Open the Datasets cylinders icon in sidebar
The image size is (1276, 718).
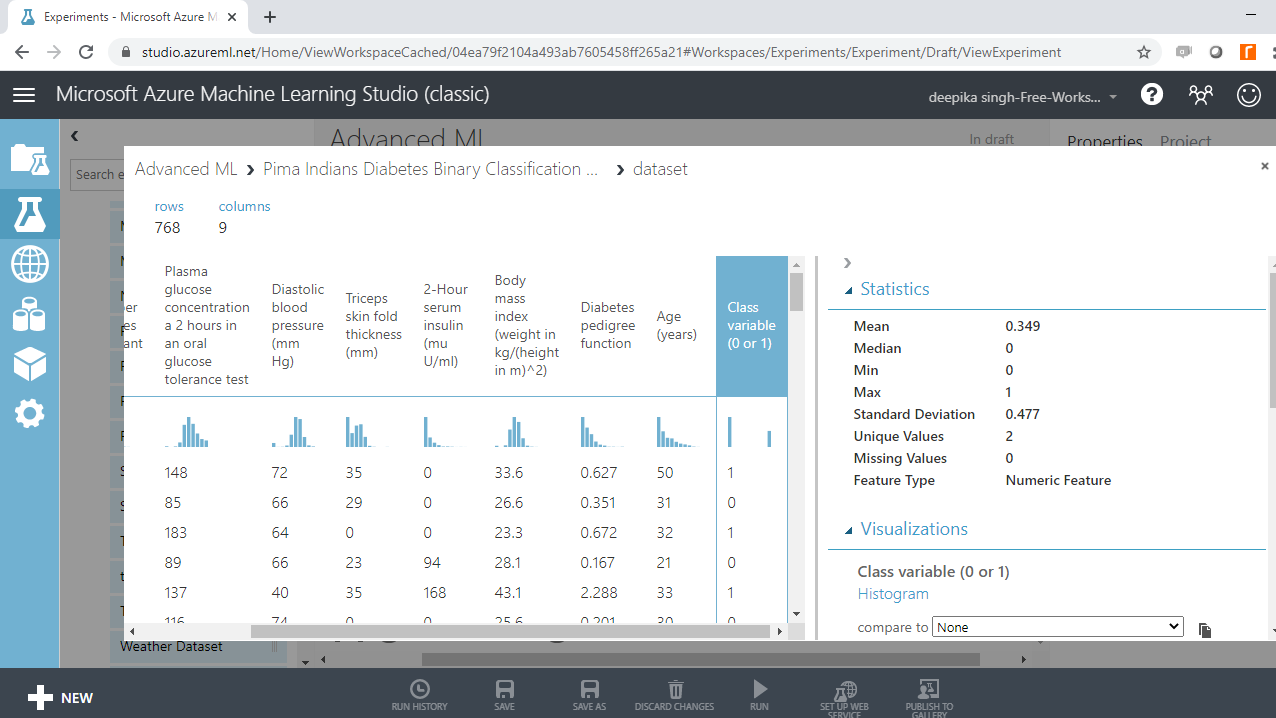(29, 315)
